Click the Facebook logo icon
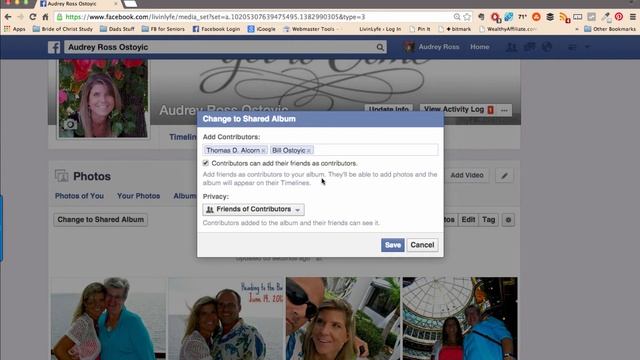 click(54, 47)
